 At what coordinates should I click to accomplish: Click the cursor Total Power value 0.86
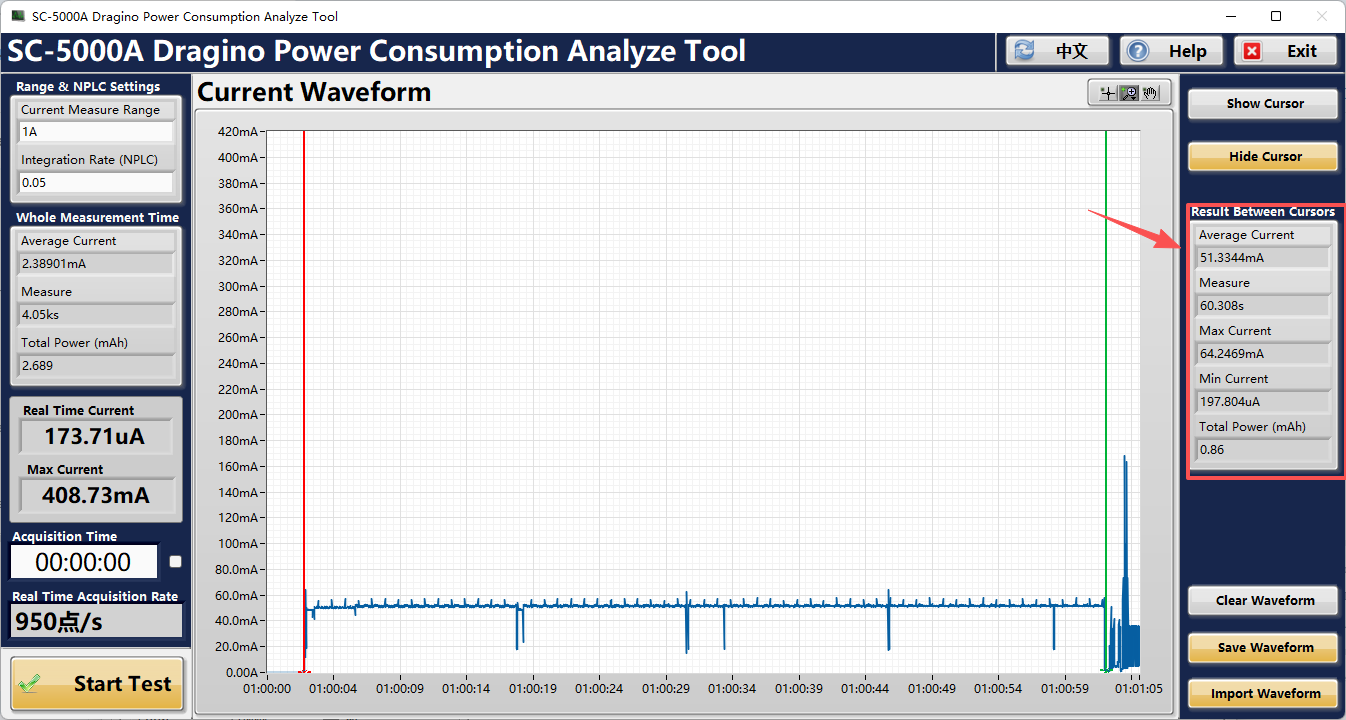[x=1263, y=450]
